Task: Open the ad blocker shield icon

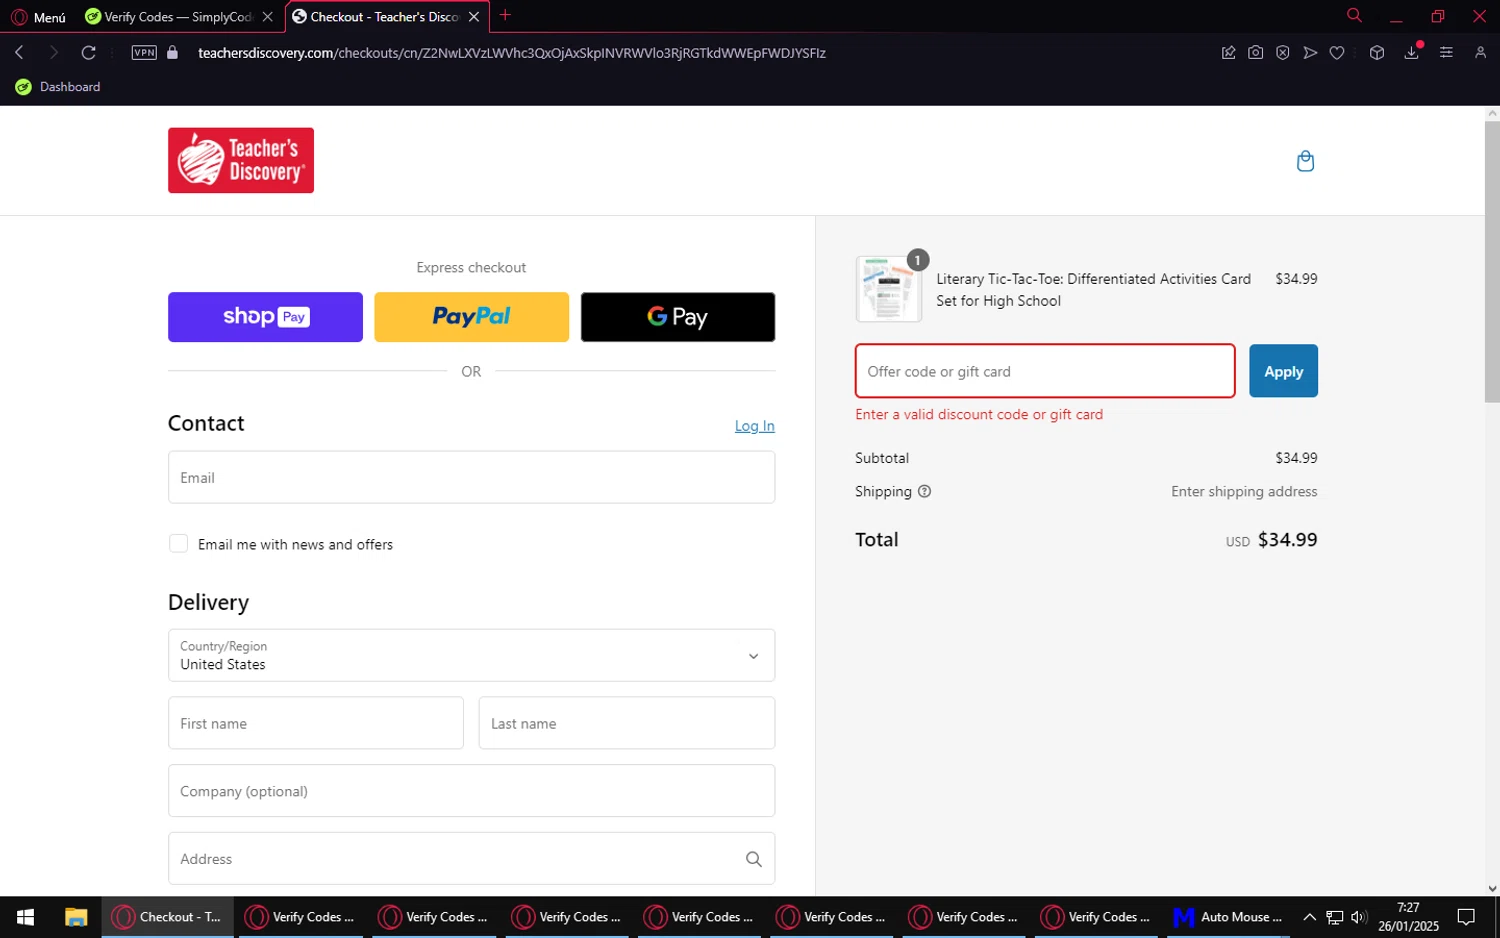Action: pyautogui.click(x=1282, y=53)
